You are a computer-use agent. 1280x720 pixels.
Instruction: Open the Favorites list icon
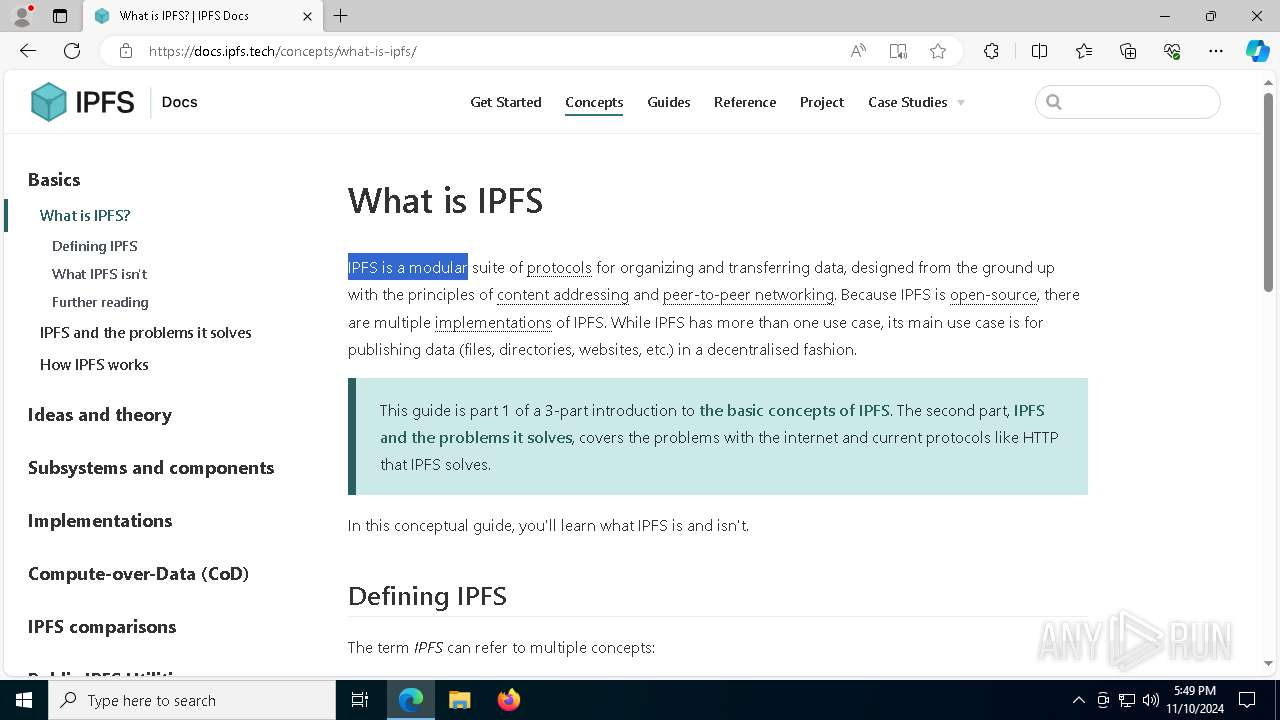coord(1084,51)
